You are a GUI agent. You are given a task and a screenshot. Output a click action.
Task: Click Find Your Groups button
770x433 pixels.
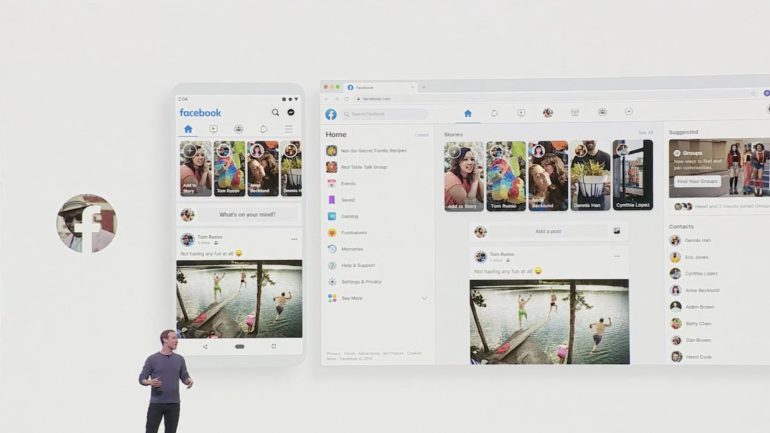[x=697, y=181]
